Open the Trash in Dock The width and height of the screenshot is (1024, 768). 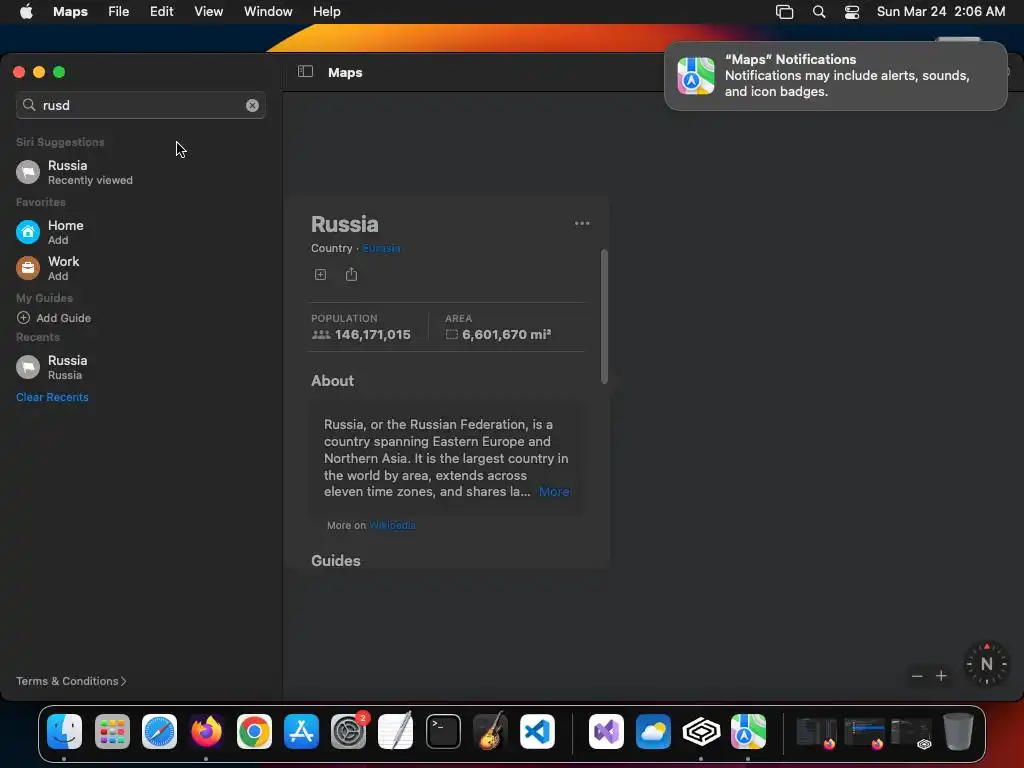click(958, 731)
